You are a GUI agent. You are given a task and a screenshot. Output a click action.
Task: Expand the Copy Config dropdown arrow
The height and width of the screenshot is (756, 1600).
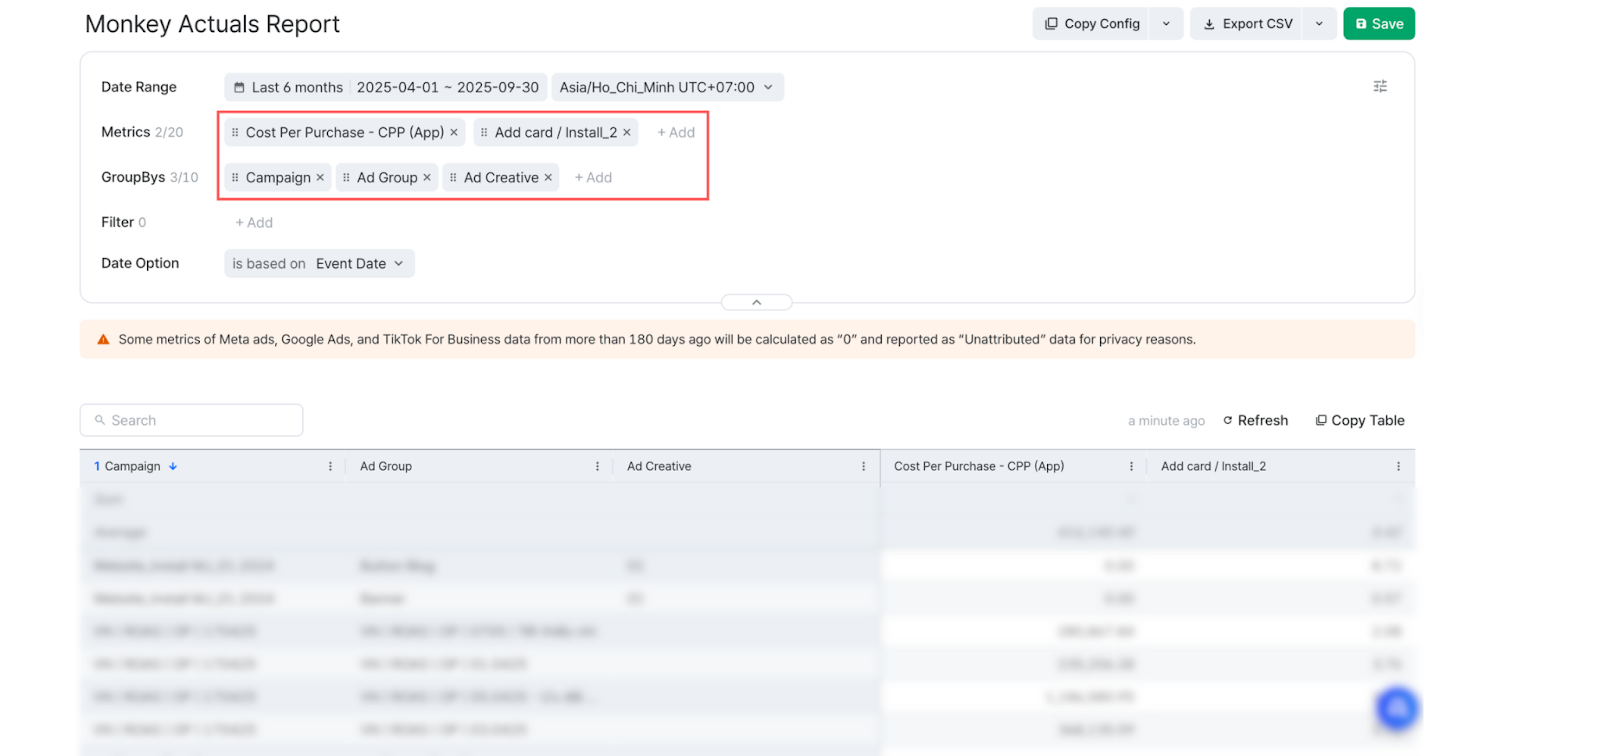[1166, 24]
